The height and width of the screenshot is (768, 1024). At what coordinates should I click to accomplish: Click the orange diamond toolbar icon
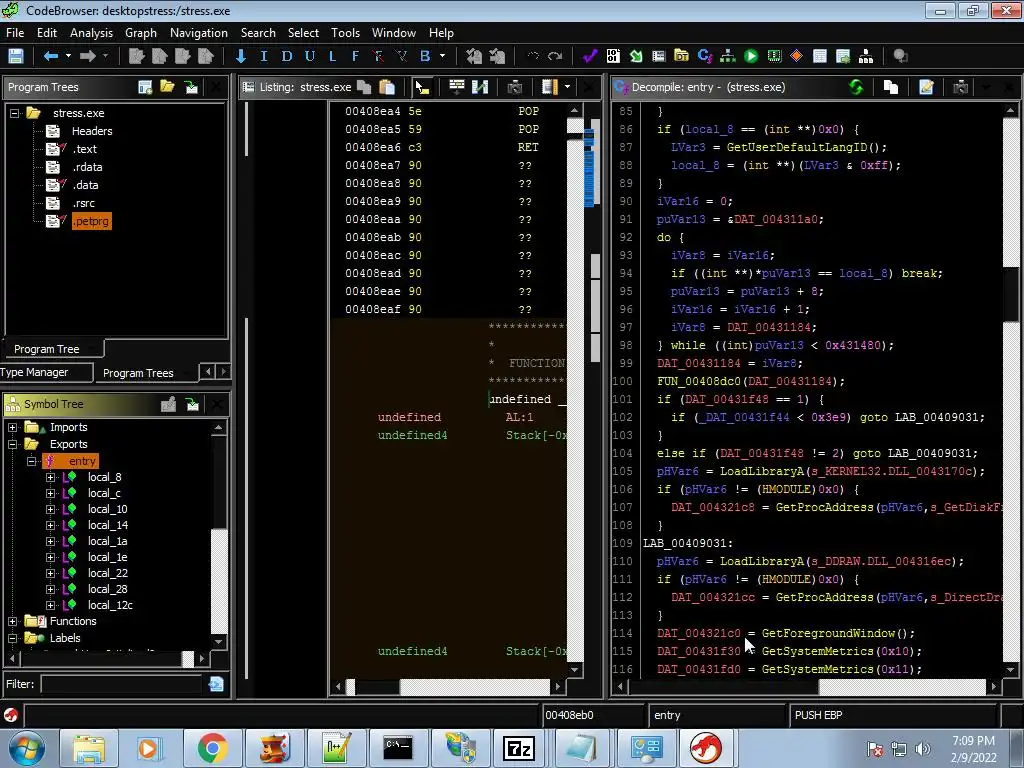797,56
